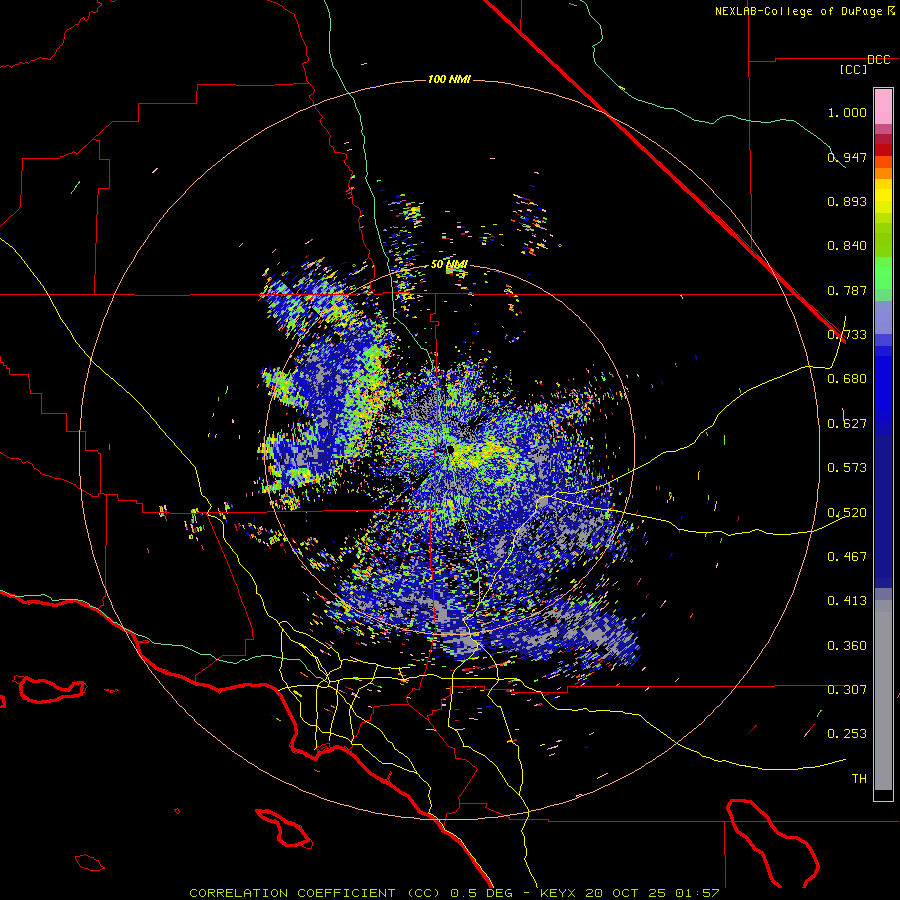Click the 0.840 scale value
The height and width of the screenshot is (900, 900).
(847, 246)
